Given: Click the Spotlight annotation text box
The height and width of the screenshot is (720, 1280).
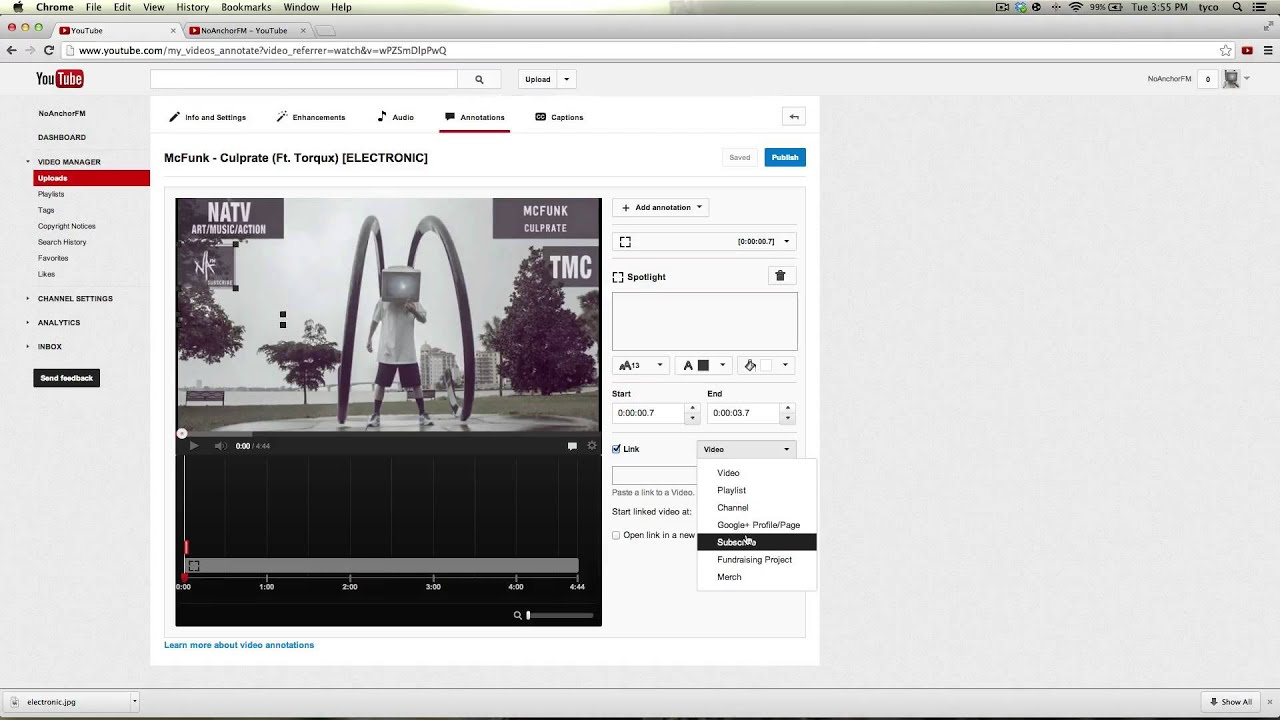Looking at the screenshot, I should pyautogui.click(x=705, y=321).
